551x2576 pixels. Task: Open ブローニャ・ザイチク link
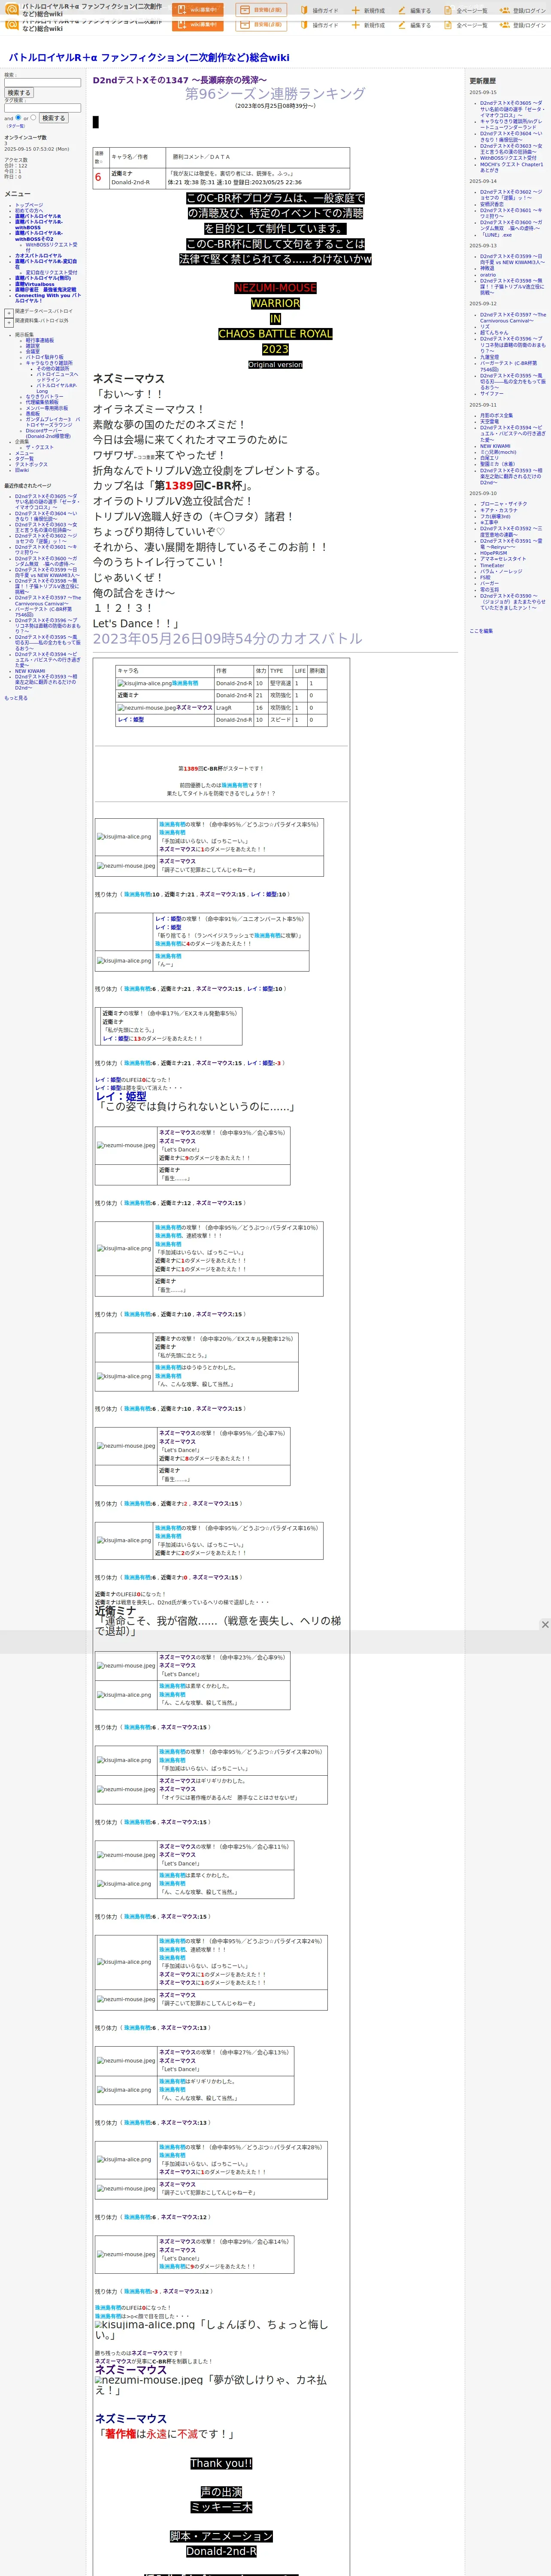[503, 504]
